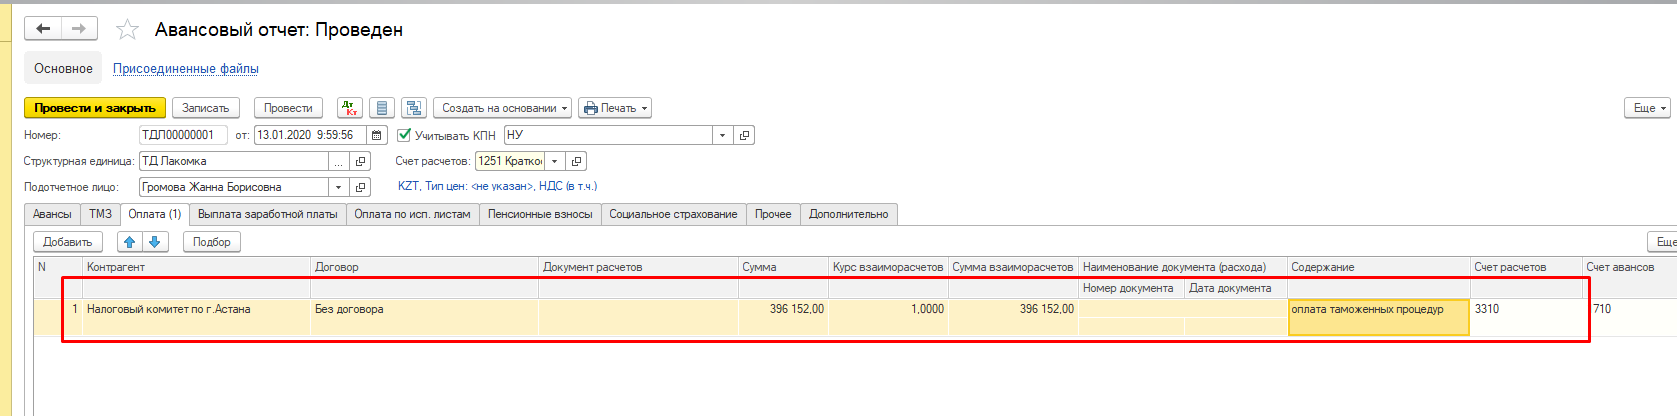Open the Дополнительно tab
Viewport: 1677px width, 416px height.
(849, 214)
